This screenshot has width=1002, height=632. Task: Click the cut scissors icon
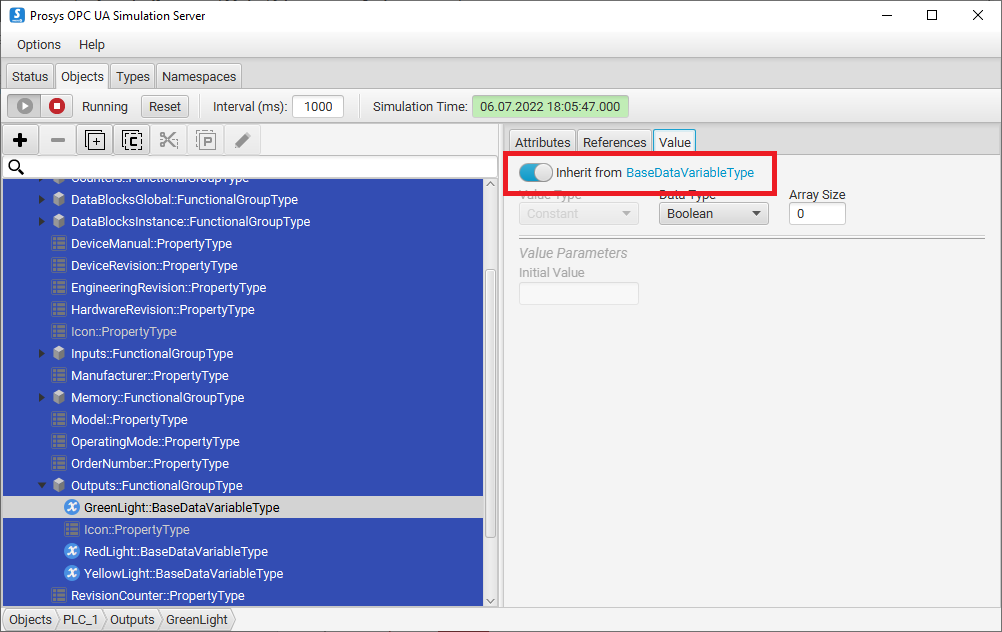tap(169, 140)
